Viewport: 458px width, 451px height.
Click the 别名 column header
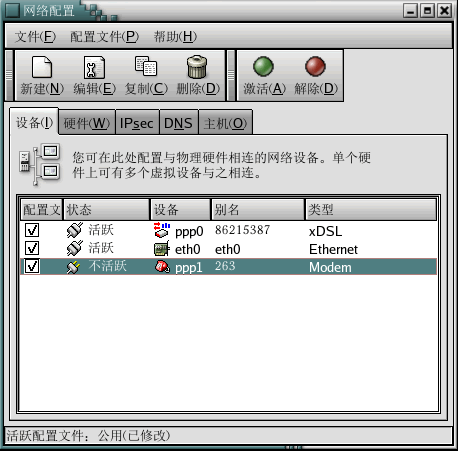point(258,210)
